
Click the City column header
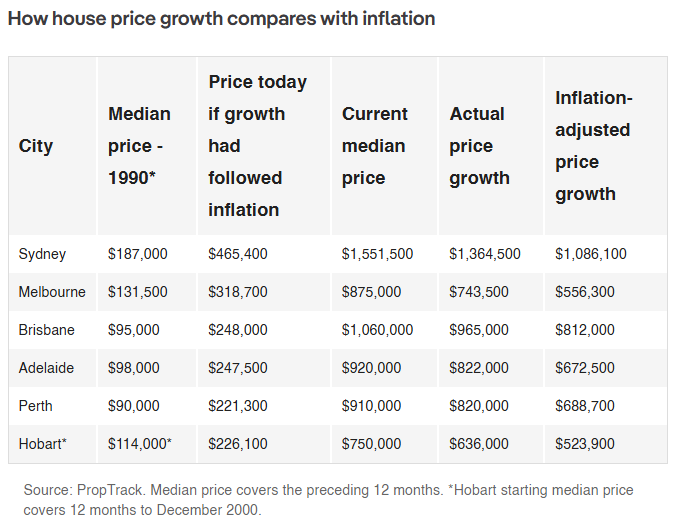(x=36, y=146)
